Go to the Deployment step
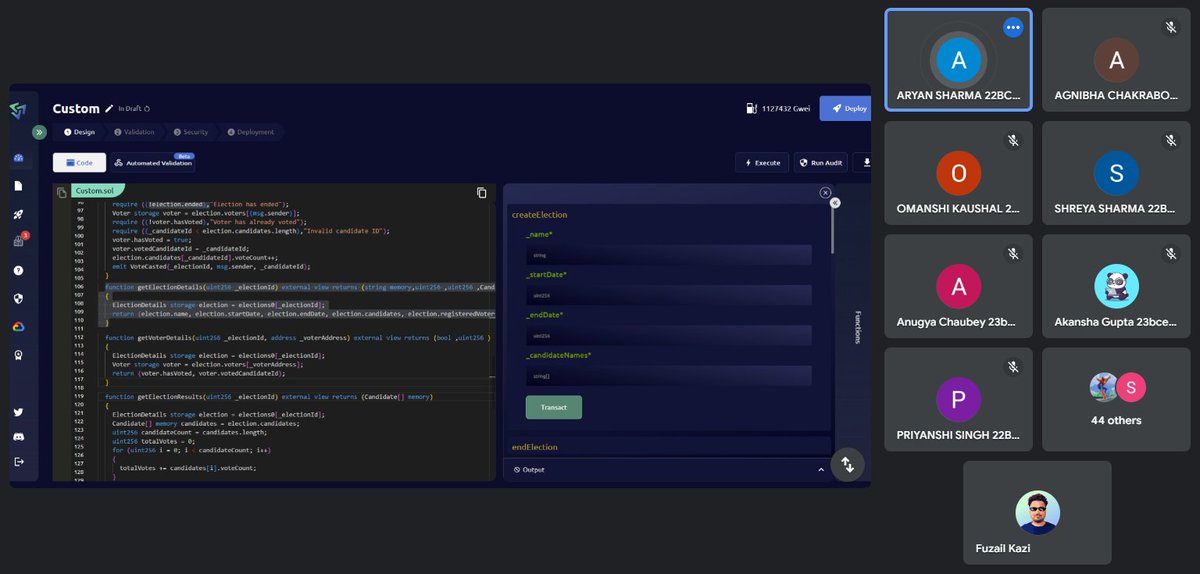Viewport: 1200px width, 574px height. (x=250, y=132)
